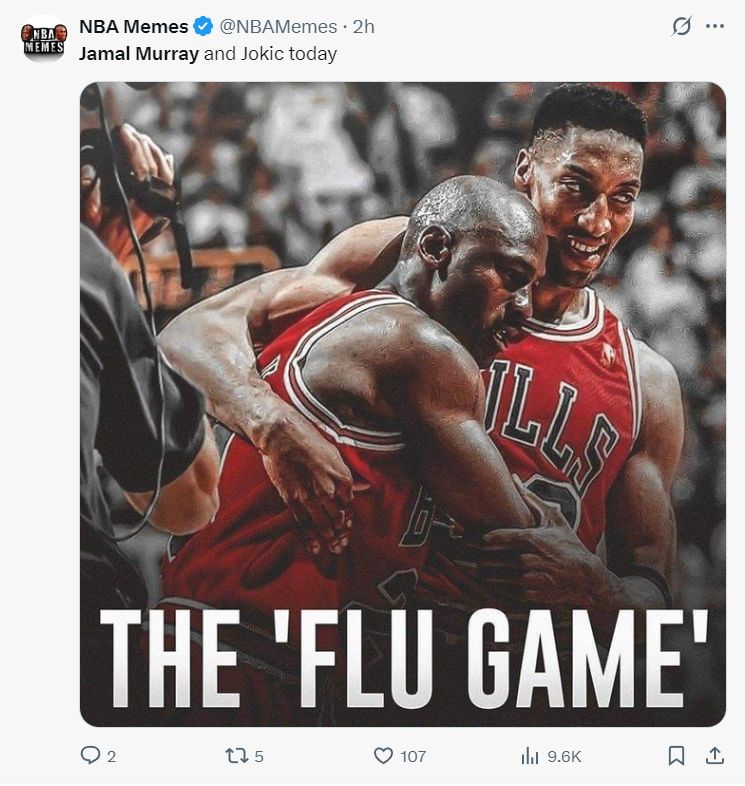Click the blue verified badge
Screen dimensions: 745x786
tap(203, 27)
